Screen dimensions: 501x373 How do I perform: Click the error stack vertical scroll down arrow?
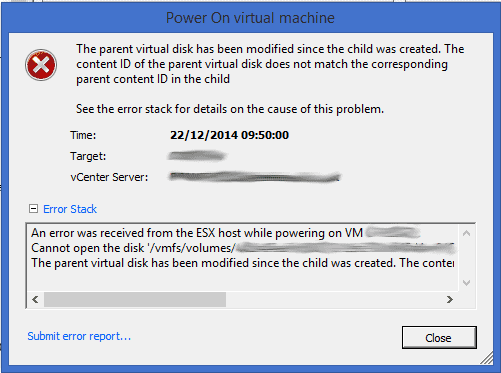tap(466, 283)
